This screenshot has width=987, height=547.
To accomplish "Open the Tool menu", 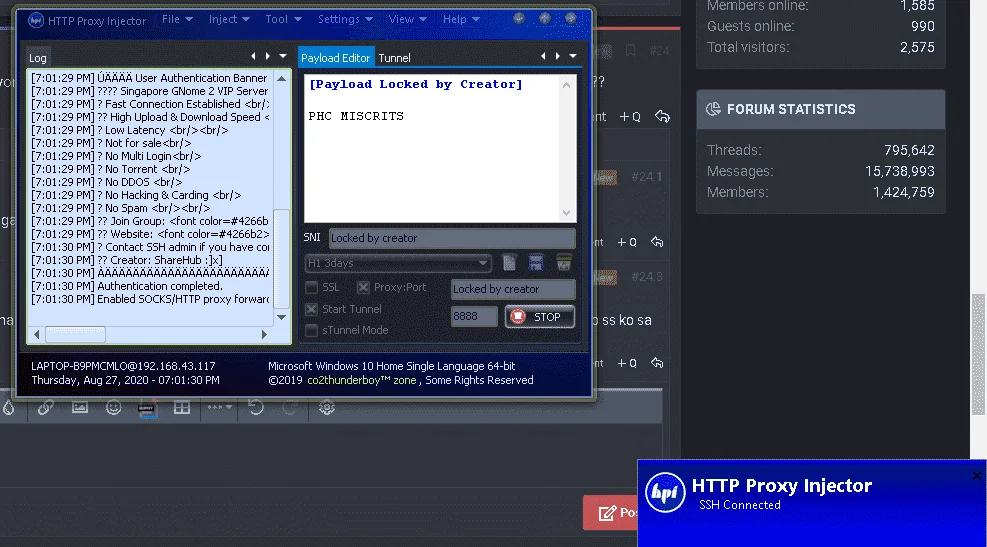I will pos(283,20).
